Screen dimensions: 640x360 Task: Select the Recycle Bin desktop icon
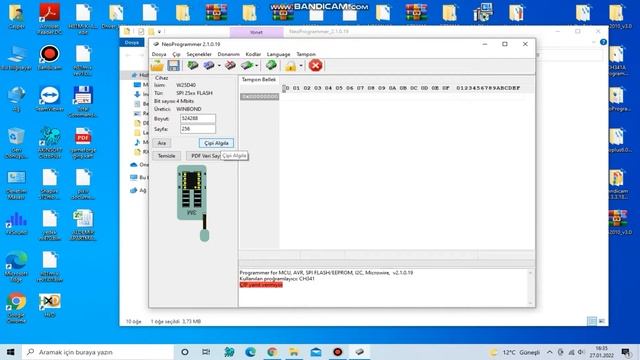[x=16, y=143]
